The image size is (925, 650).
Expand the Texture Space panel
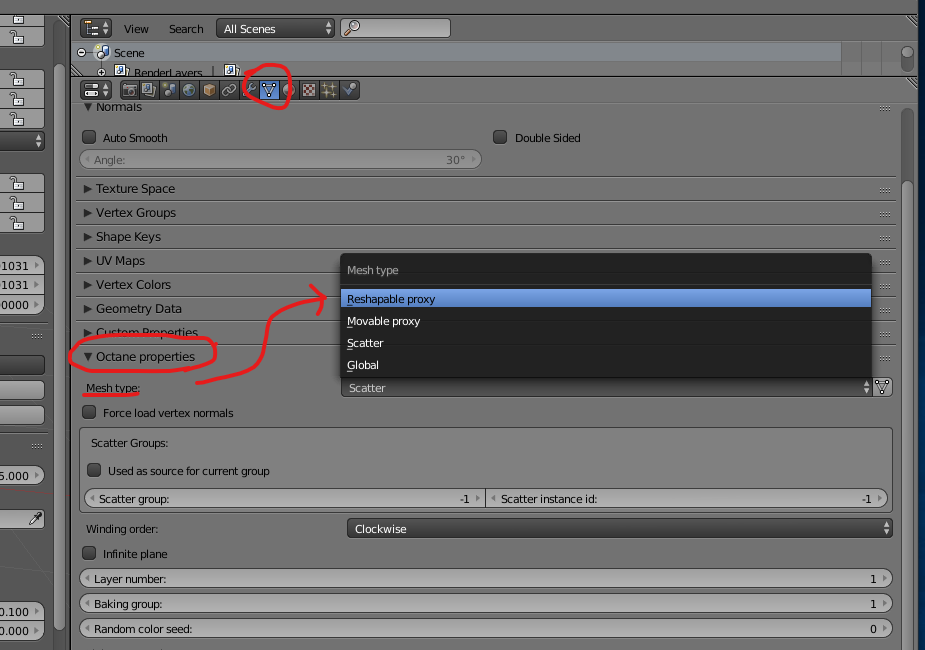(88, 189)
